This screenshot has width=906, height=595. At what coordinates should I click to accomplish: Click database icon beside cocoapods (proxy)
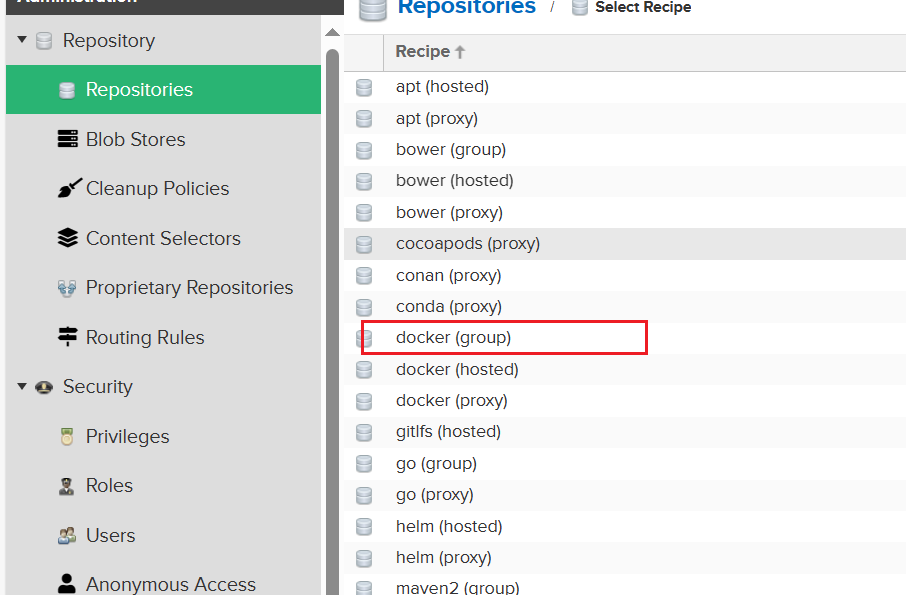tap(364, 244)
